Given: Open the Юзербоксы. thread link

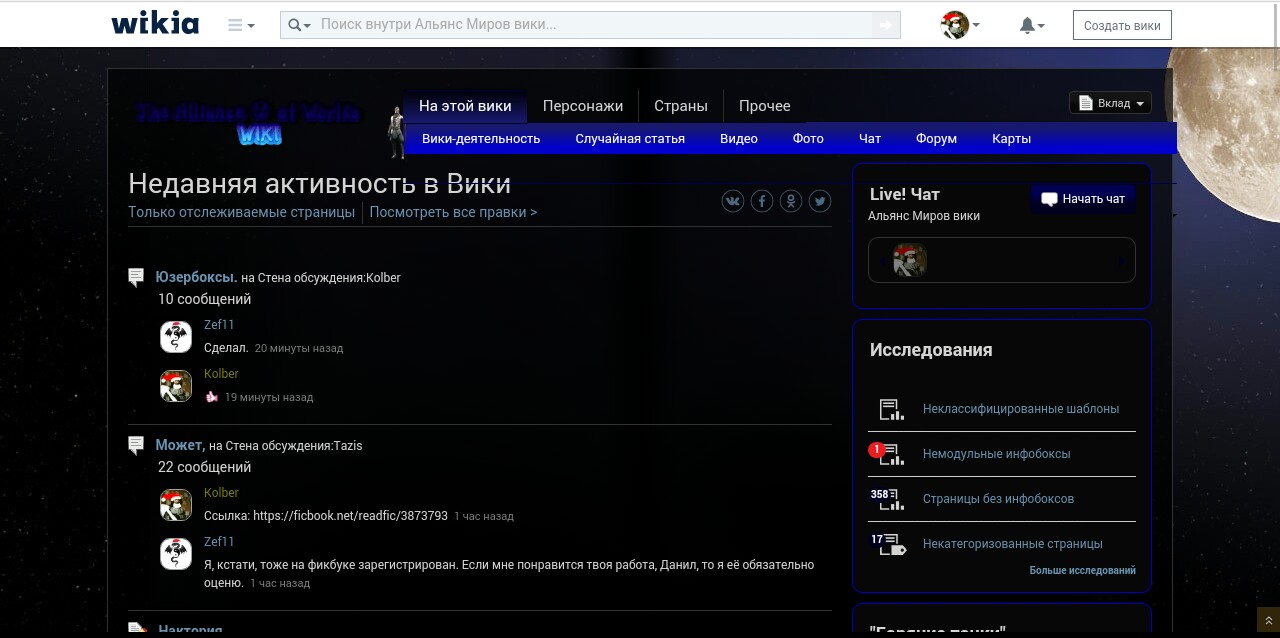Looking at the screenshot, I should pyautogui.click(x=196, y=277).
